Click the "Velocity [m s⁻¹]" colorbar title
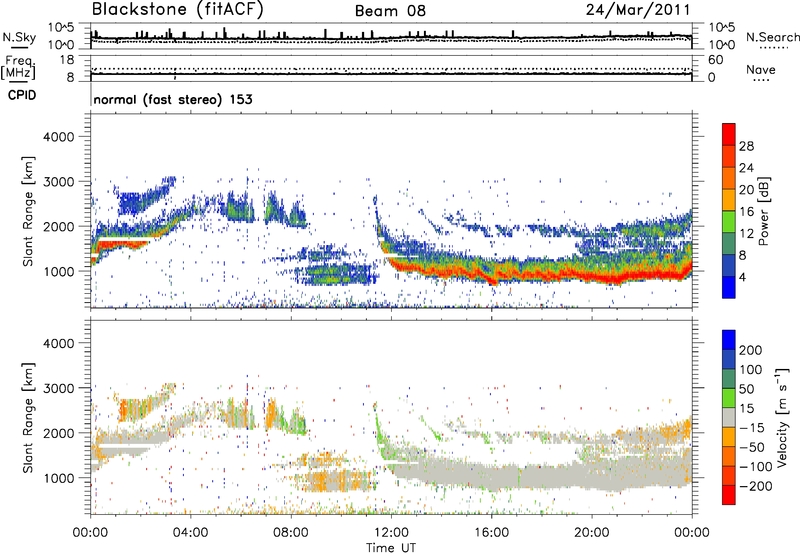This screenshot has width=800, height=554. [x=781, y=417]
